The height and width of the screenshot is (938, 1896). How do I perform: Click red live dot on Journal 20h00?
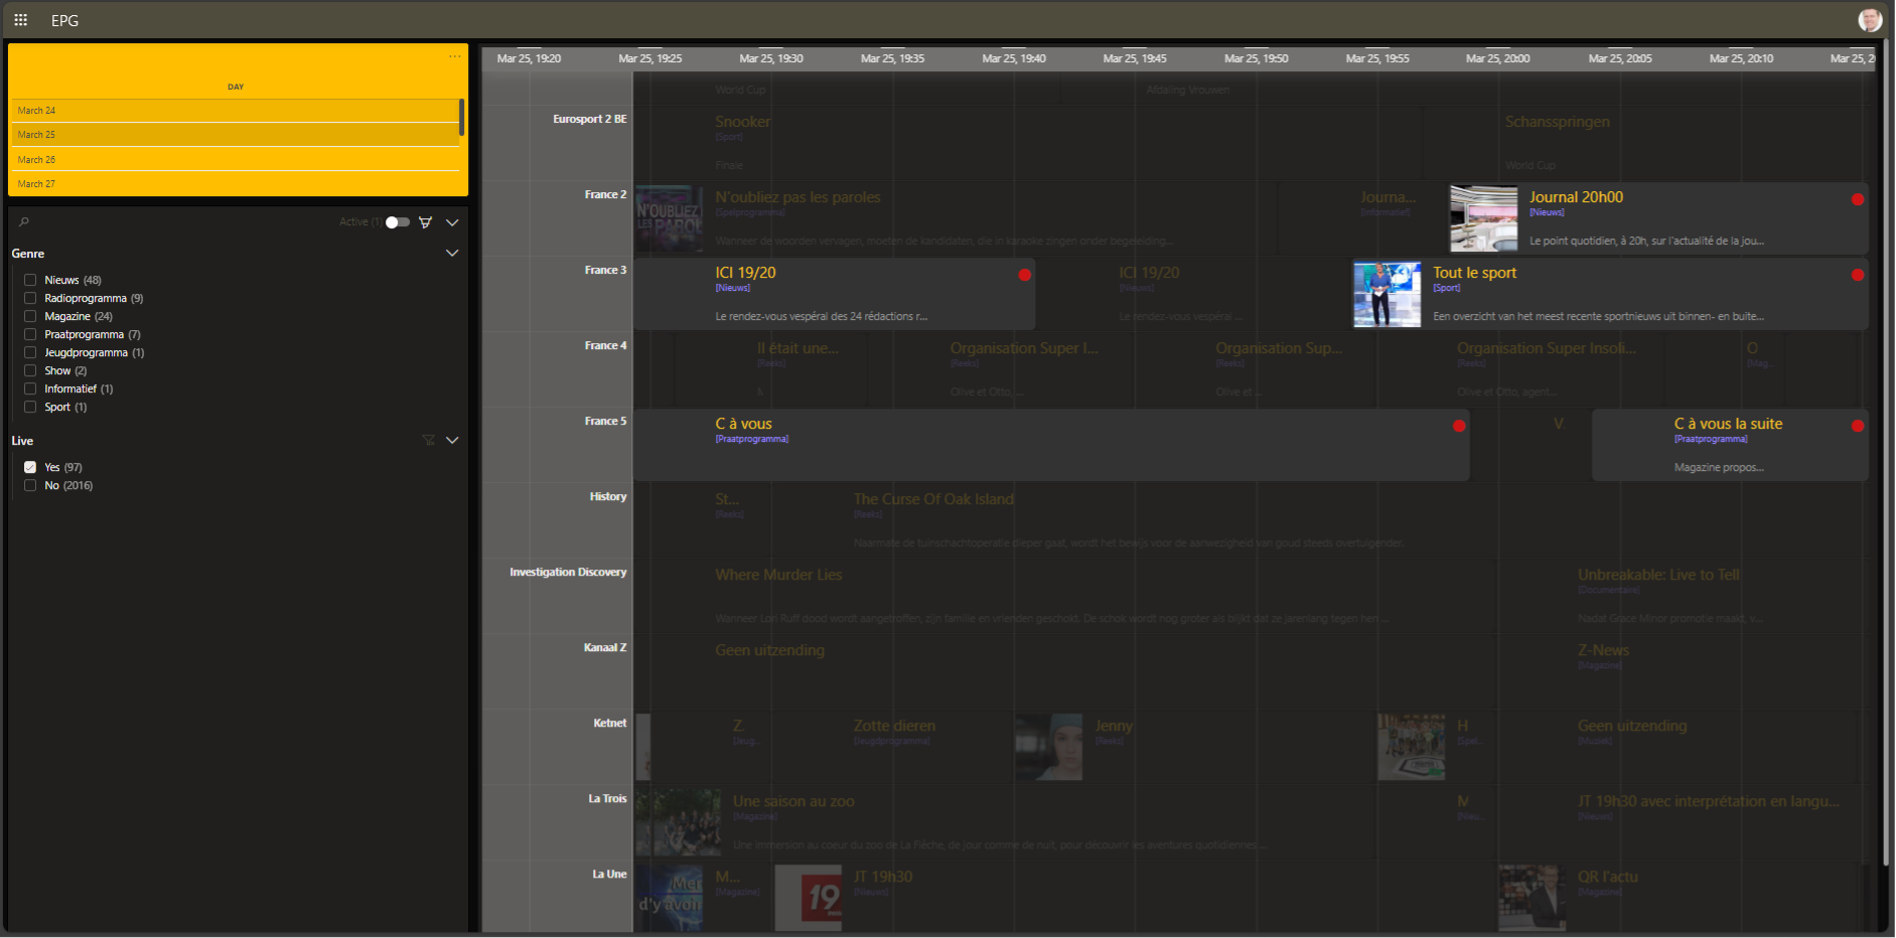tap(1857, 199)
